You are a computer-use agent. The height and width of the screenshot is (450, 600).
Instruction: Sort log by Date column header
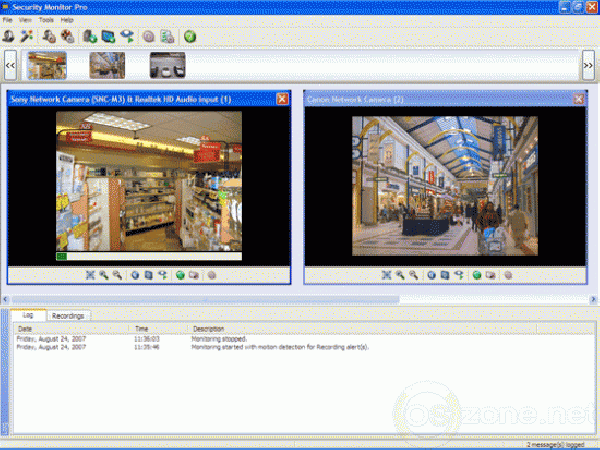72,329
